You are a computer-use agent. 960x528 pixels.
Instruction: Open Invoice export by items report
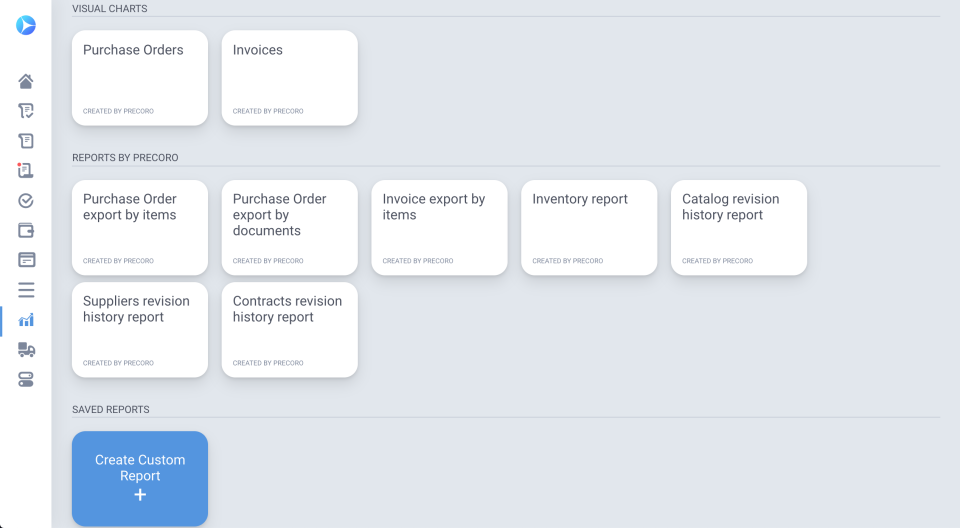439,227
